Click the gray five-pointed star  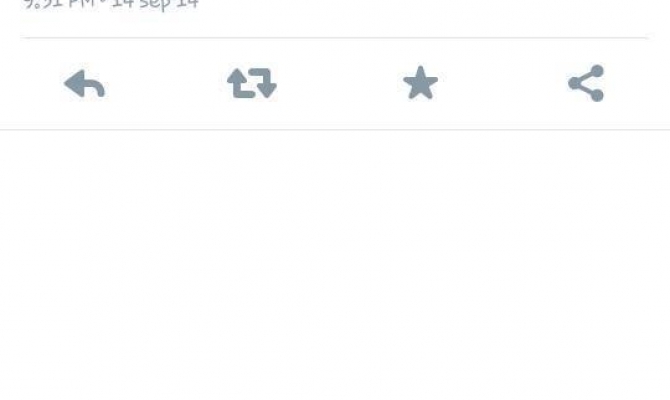tap(420, 83)
